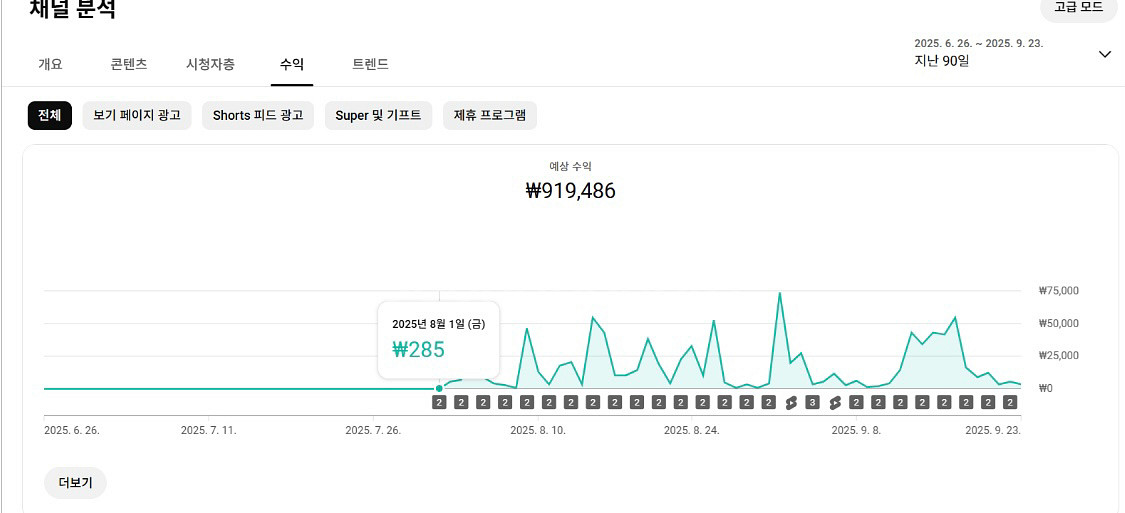The height and width of the screenshot is (513, 1125).
Task: Go to the 시청자층 tab
Action: (x=211, y=64)
